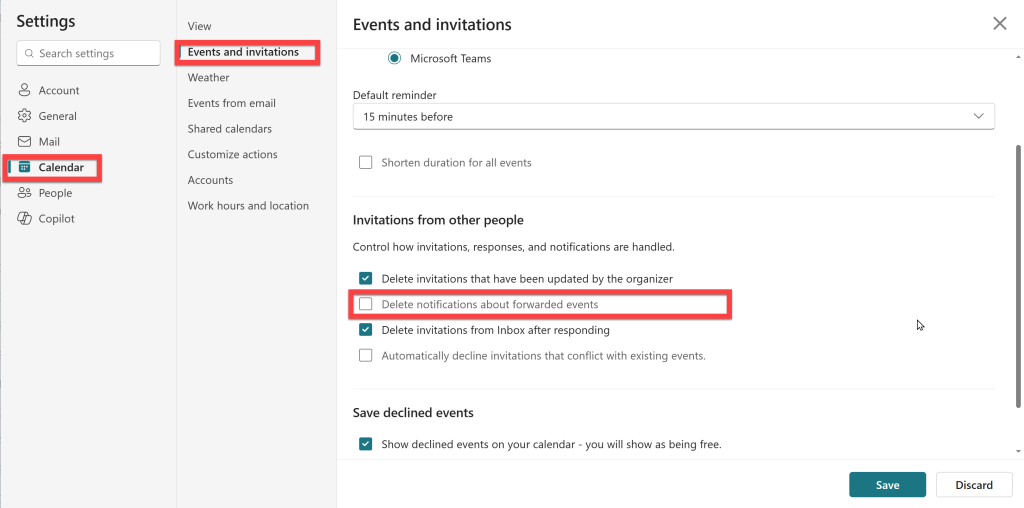Click the scrollbar down arrow
Viewport: 1024px width, 508px height.
point(1019,451)
